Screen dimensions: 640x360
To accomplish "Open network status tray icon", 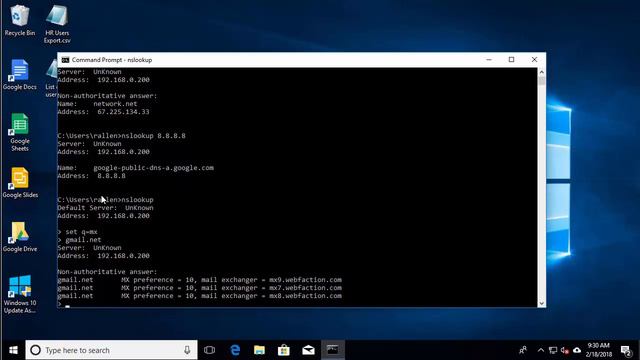I will (x=553, y=350).
